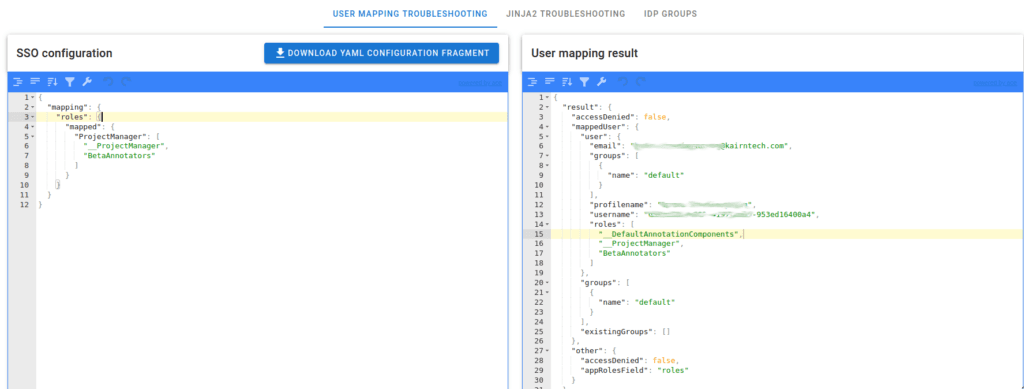The width and height of the screenshot is (1024, 389).
Task: Click "__ProjectManager" on result line 16
Action: tap(640, 243)
